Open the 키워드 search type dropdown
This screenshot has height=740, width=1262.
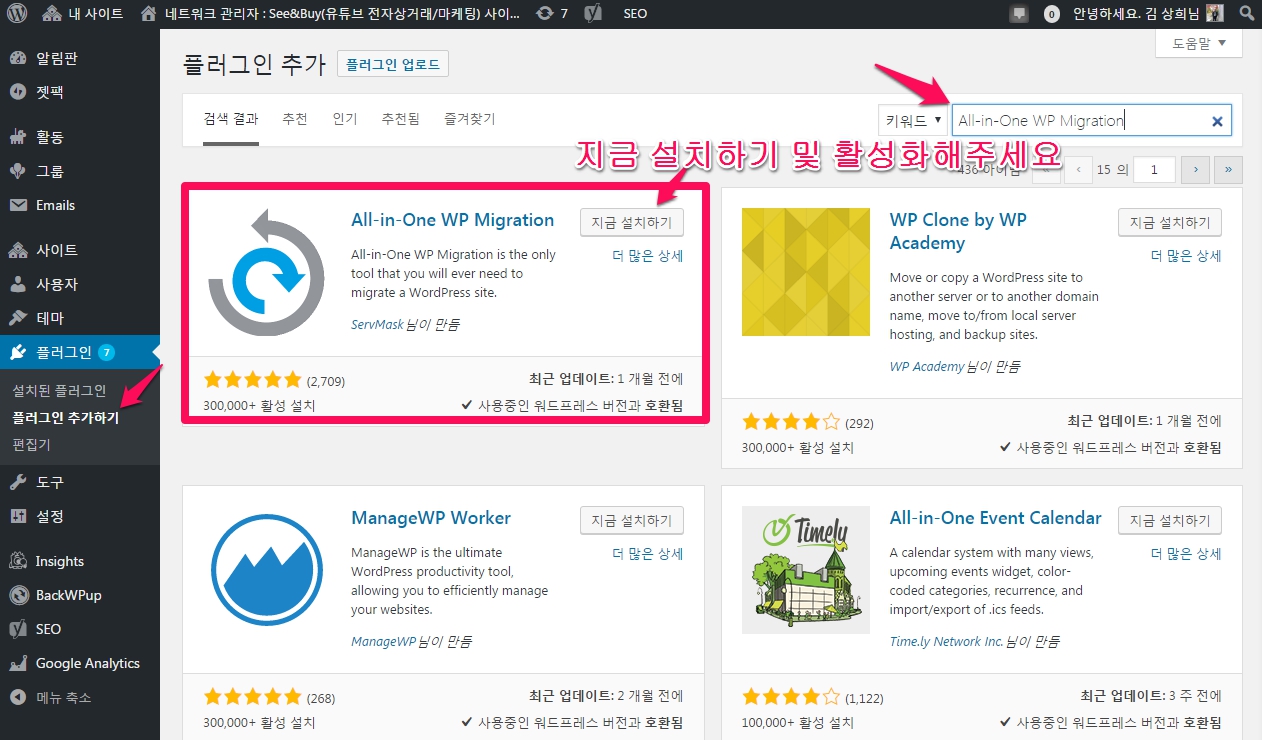pos(913,121)
